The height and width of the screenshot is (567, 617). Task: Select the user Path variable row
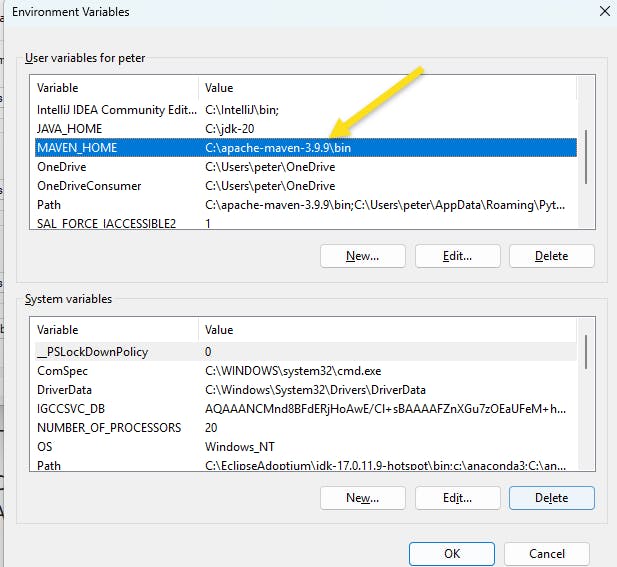click(306, 205)
